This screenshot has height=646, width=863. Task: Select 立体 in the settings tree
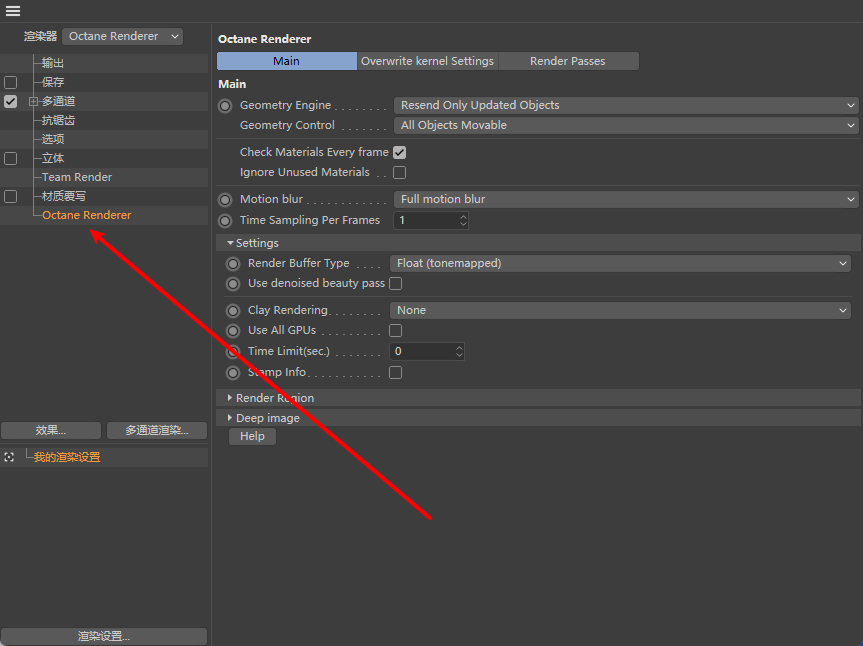tap(53, 158)
